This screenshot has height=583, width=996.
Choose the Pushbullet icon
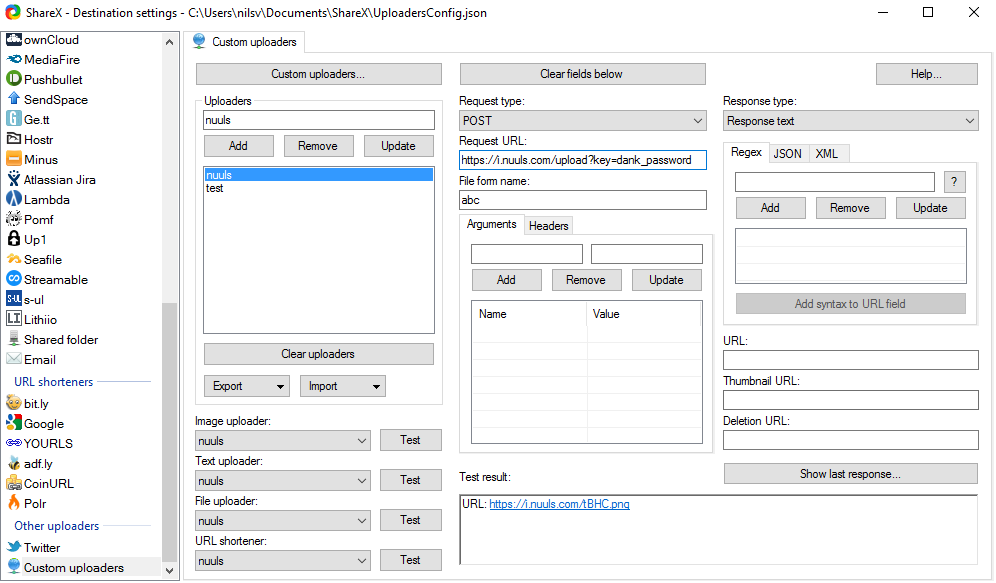coord(13,79)
